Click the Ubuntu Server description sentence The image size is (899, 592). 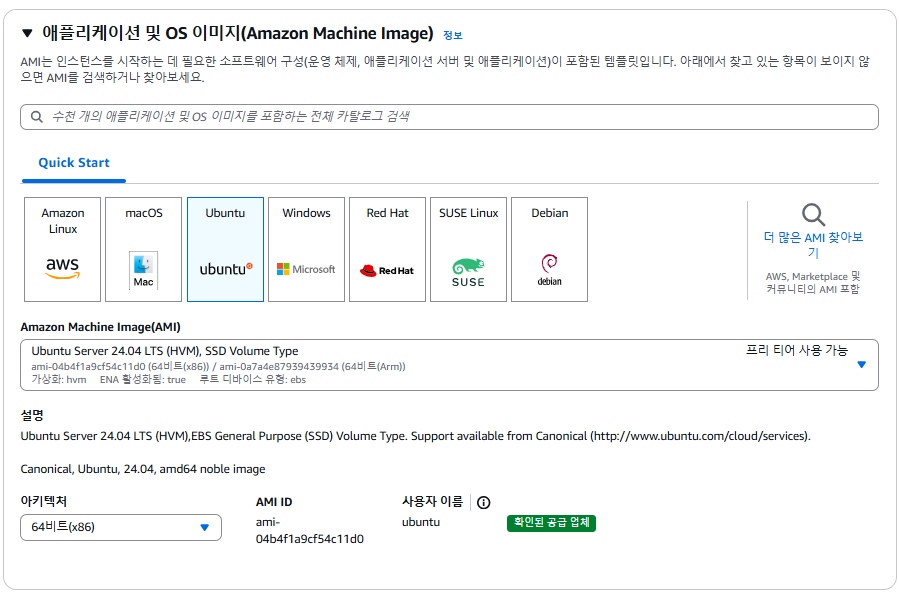[x=416, y=436]
